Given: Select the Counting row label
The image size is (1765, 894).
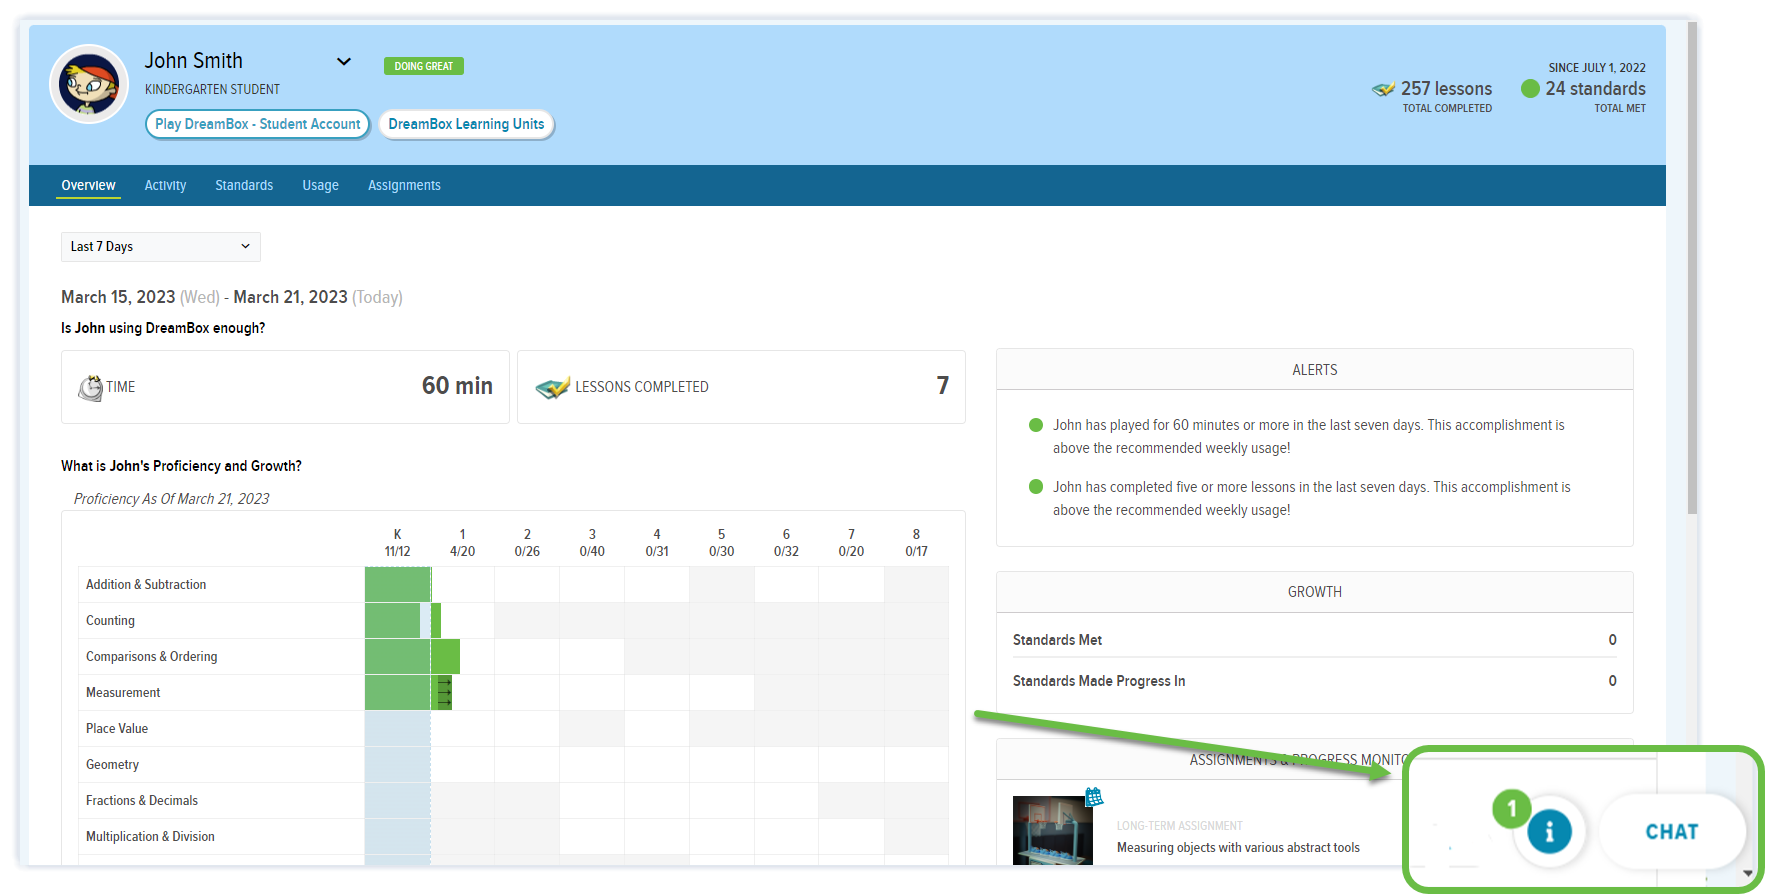Looking at the screenshot, I should [x=110, y=621].
